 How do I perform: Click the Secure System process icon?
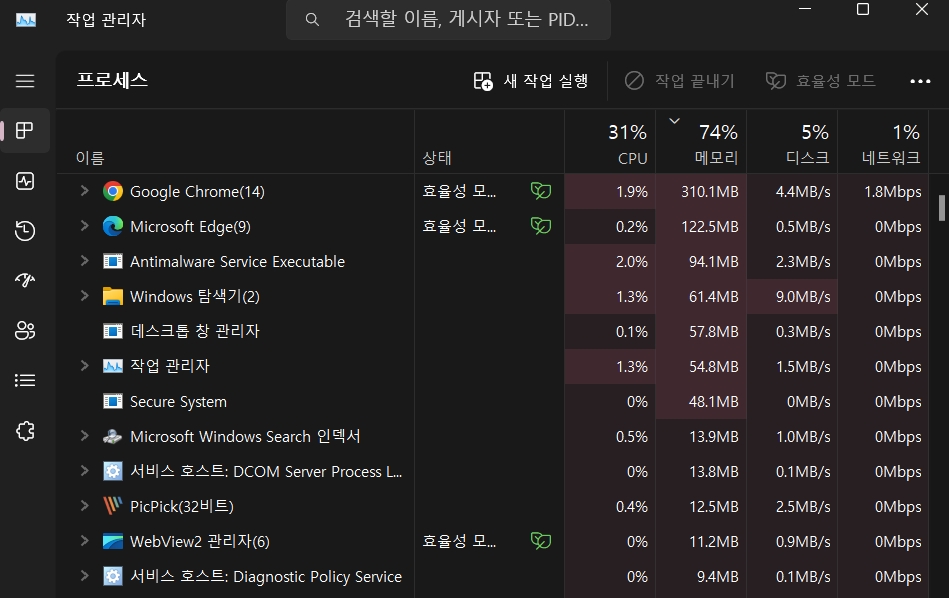click(x=113, y=401)
